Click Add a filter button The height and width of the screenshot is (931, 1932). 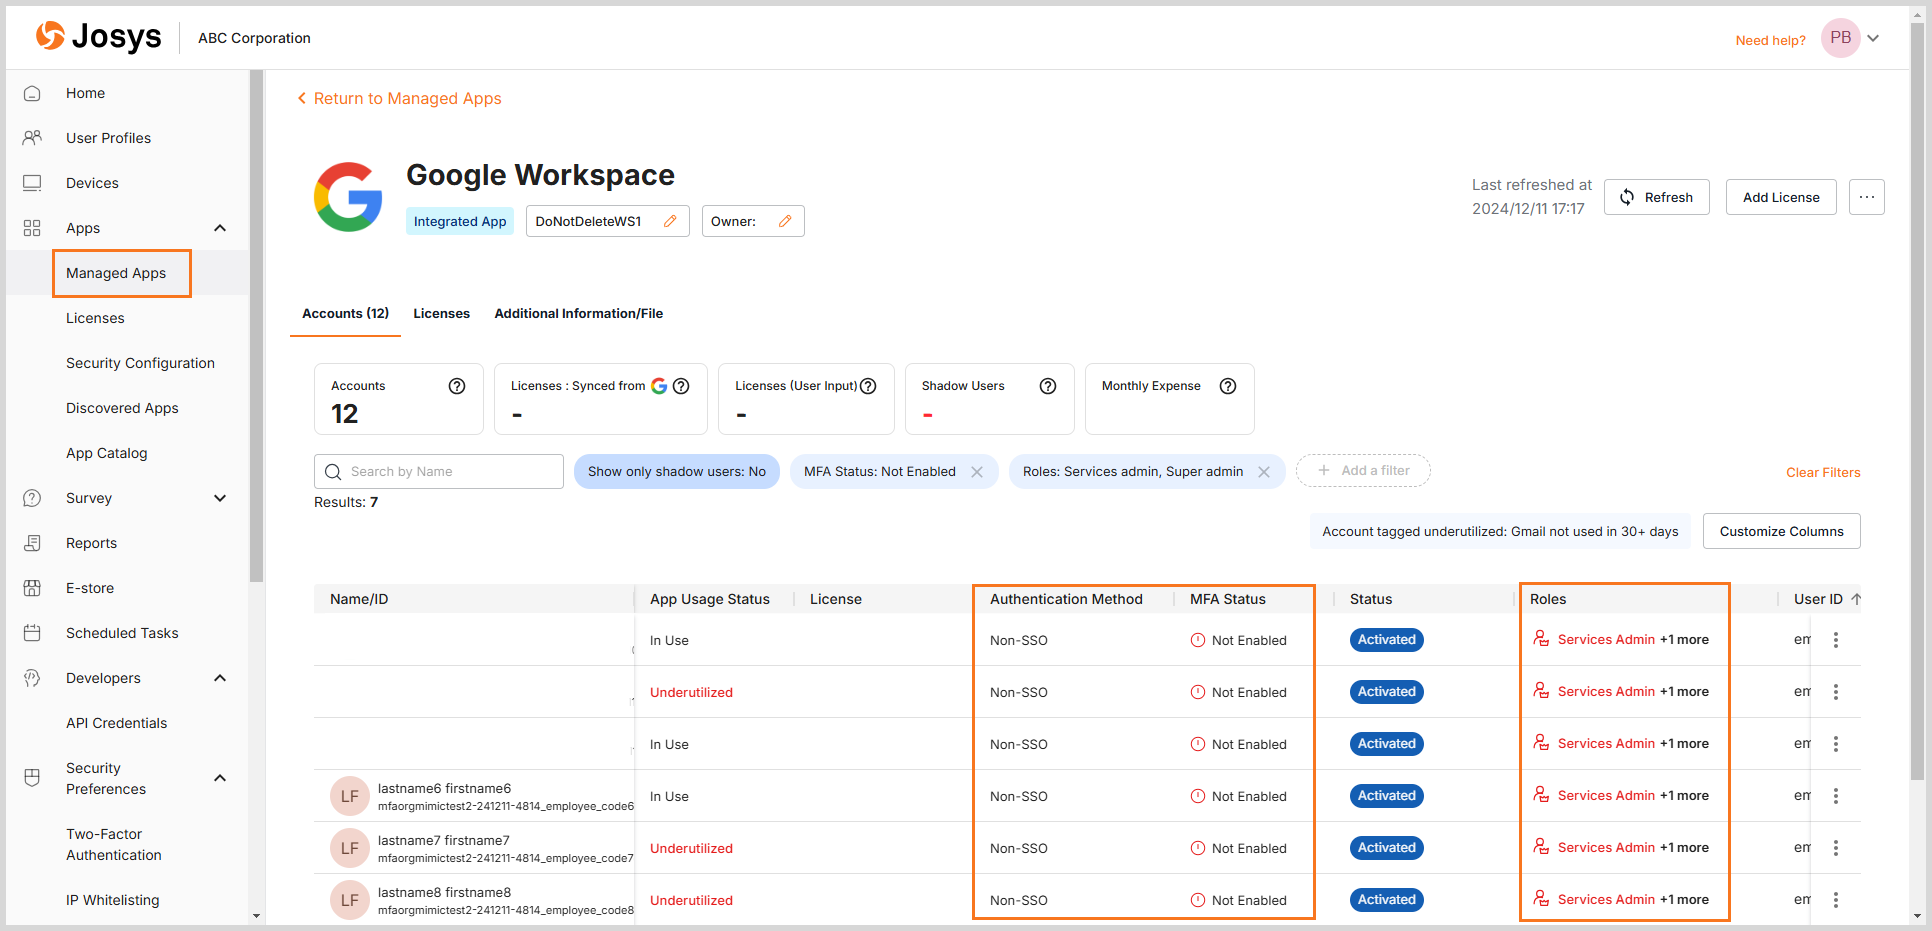[x=1363, y=470]
